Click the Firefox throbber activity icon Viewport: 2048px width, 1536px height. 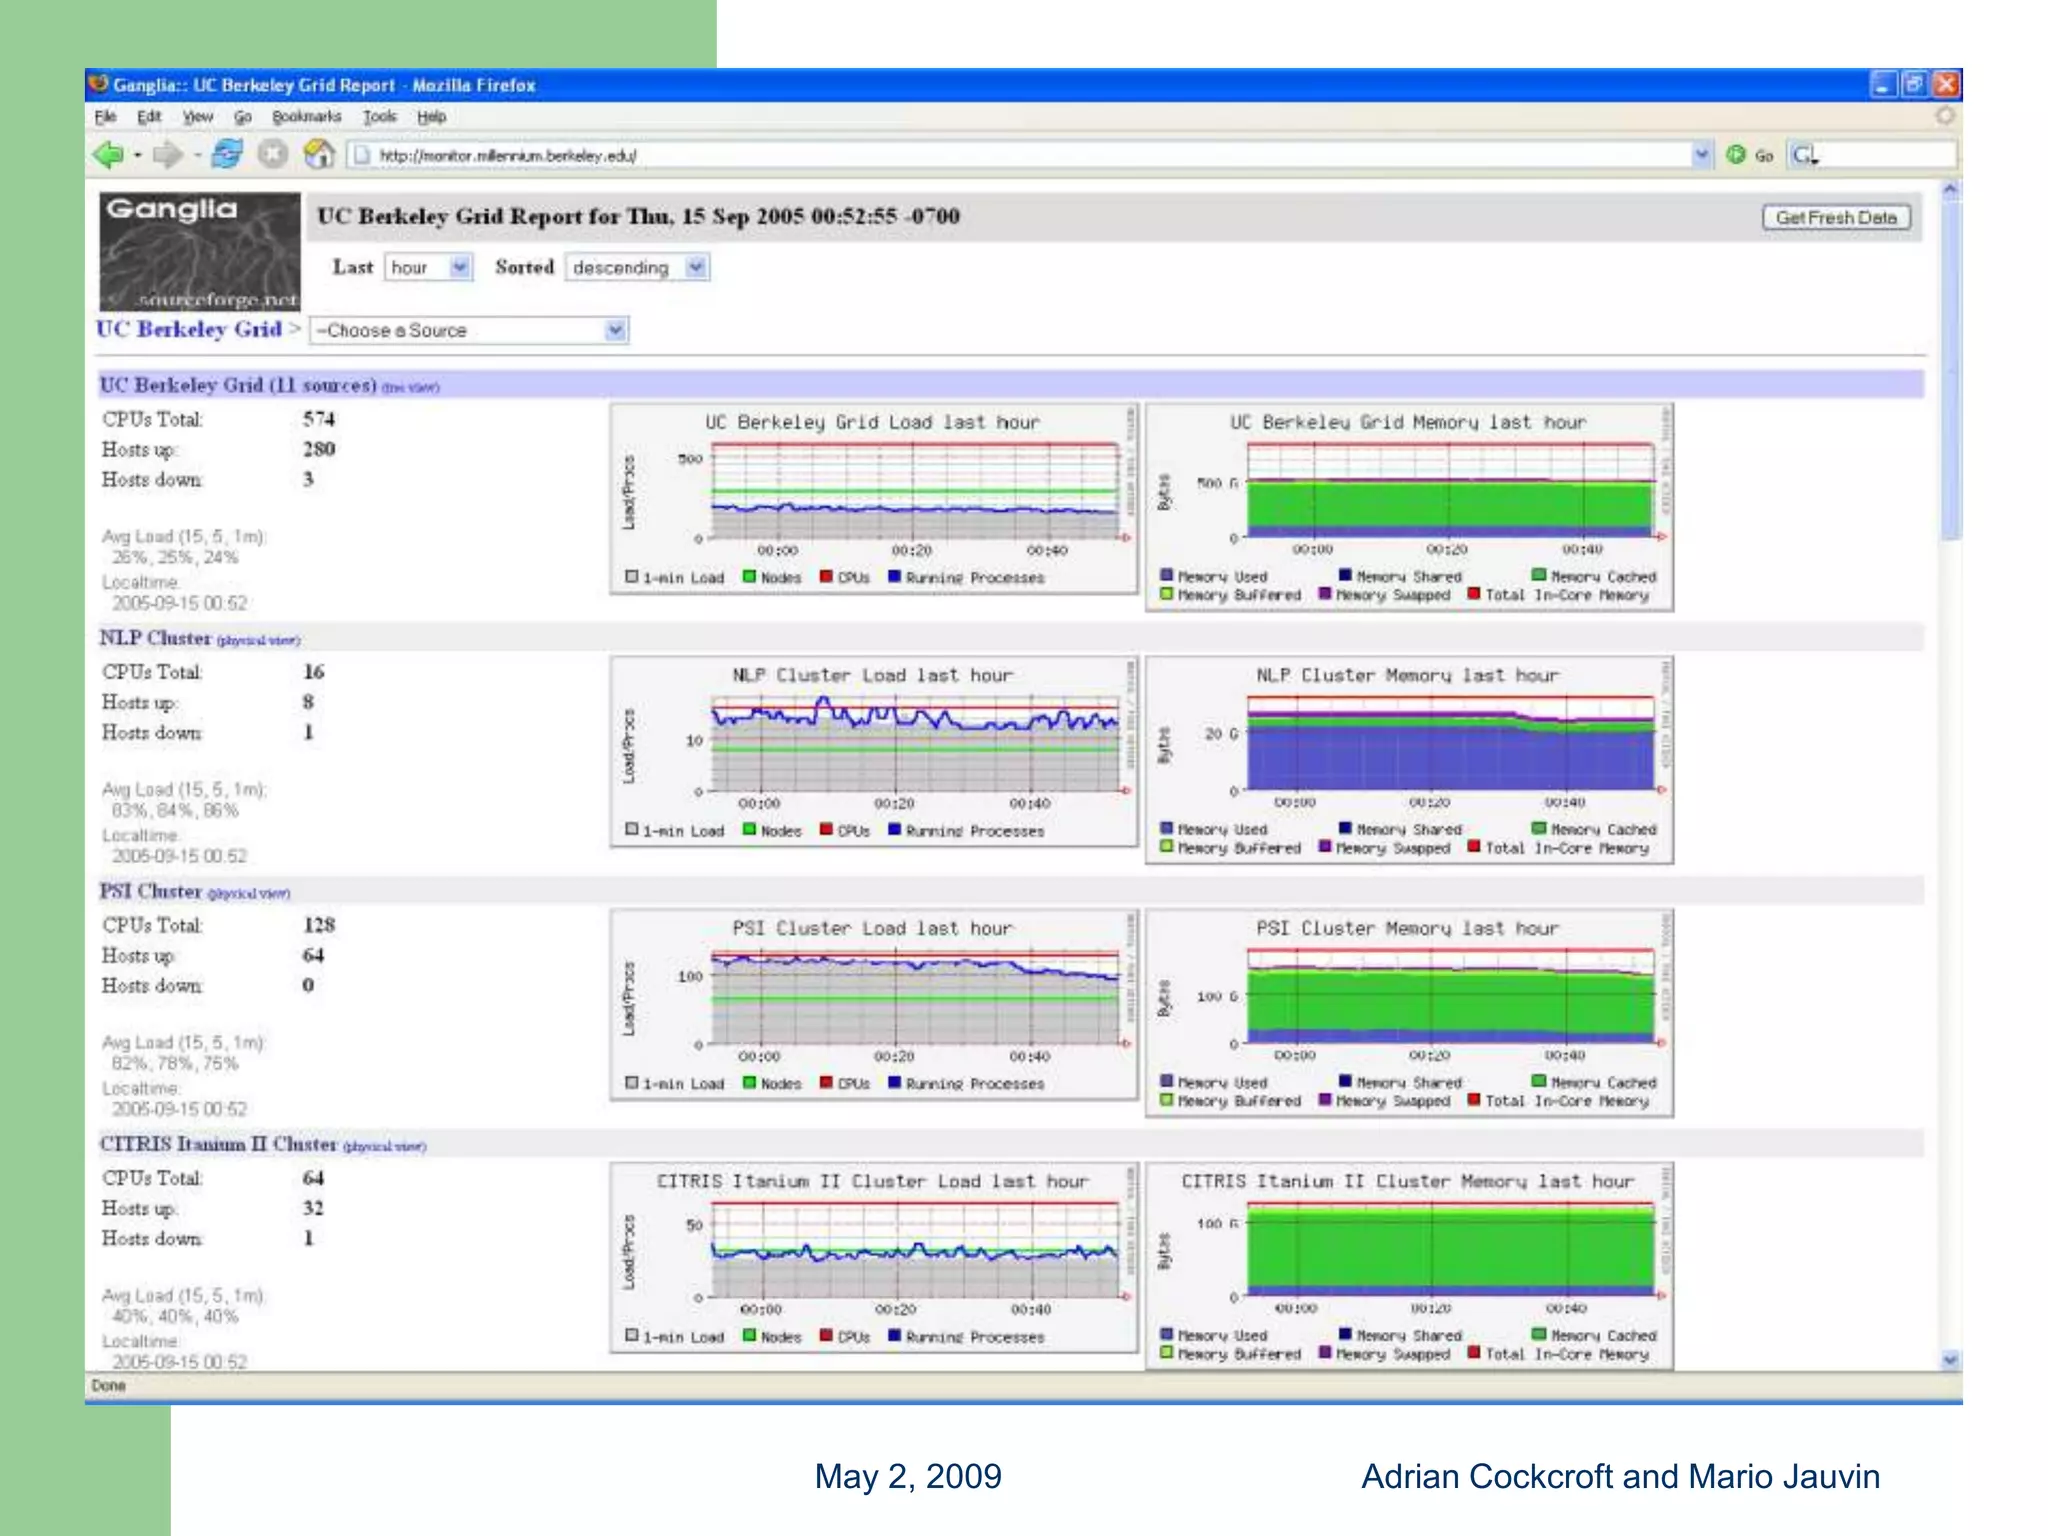coord(1944,116)
